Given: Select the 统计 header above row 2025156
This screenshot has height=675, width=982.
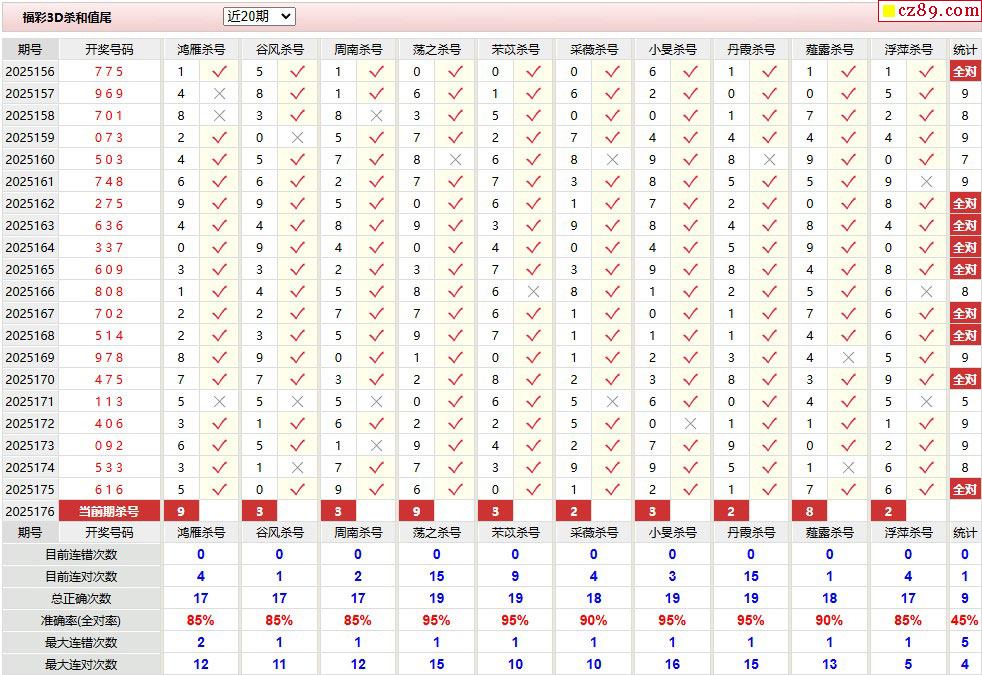Looking at the screenshot, I should coord(964,49).
